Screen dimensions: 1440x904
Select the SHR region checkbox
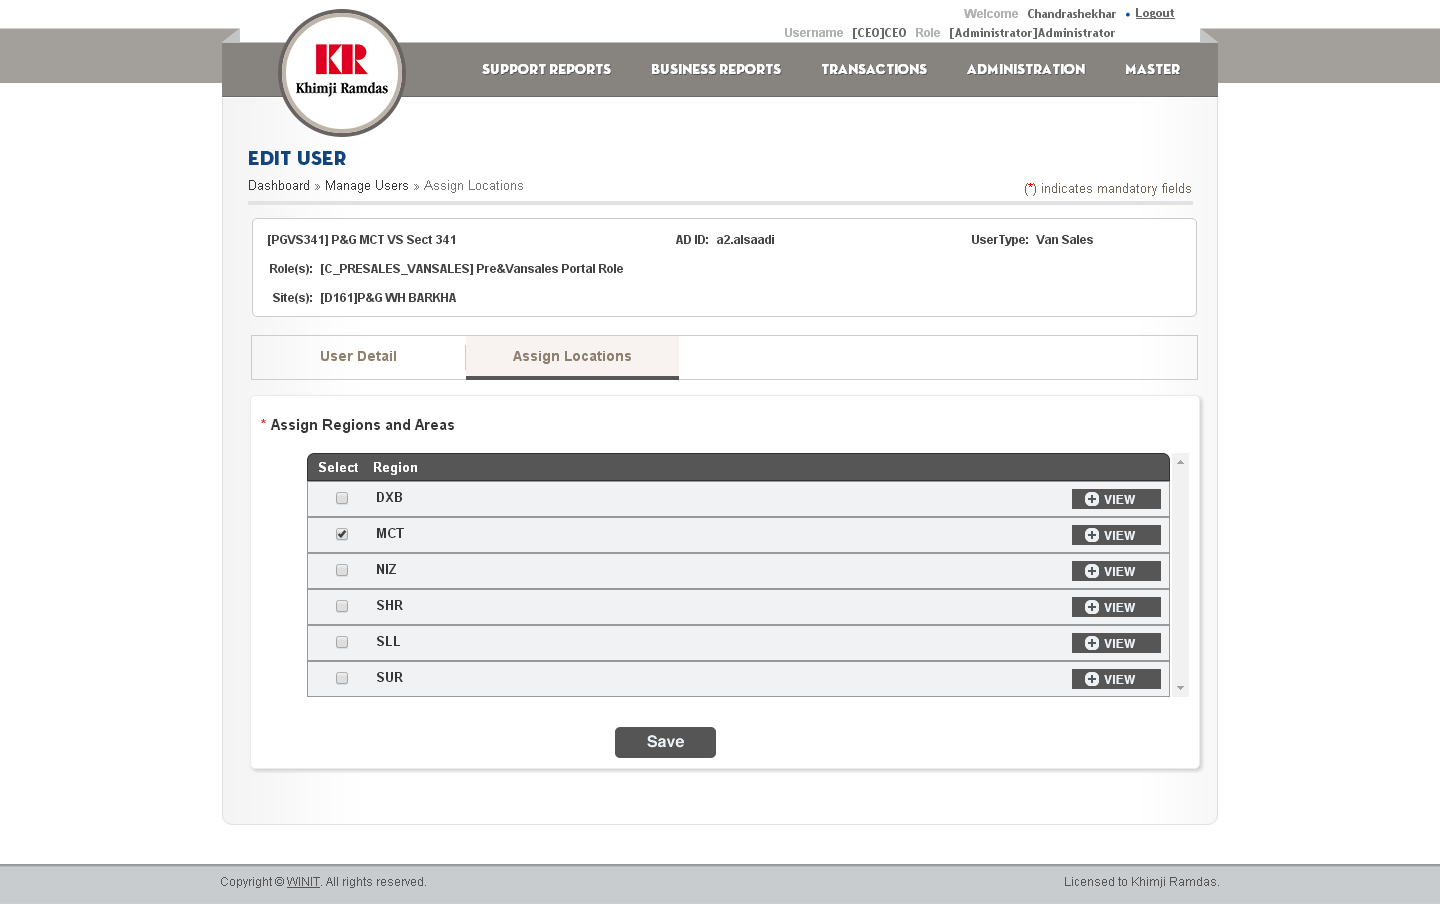click(342, 606)
